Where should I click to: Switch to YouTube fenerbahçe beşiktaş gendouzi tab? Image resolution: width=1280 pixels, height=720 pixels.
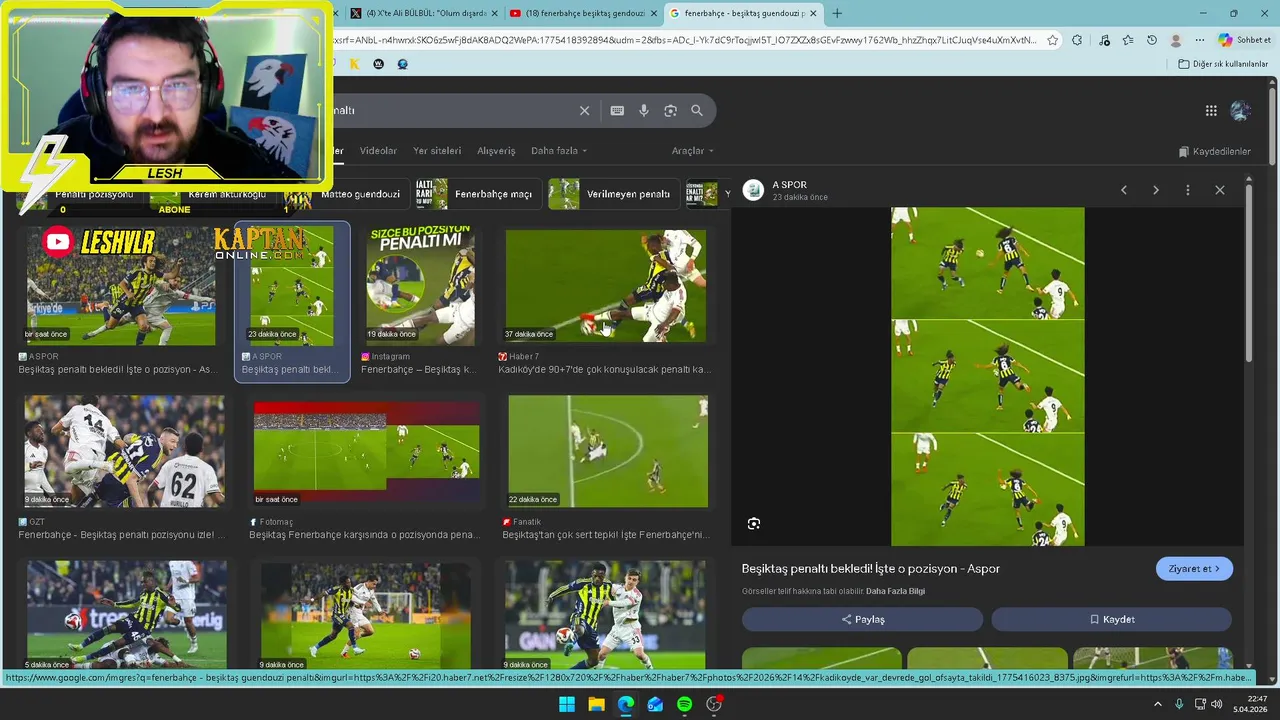click(581, 13)
